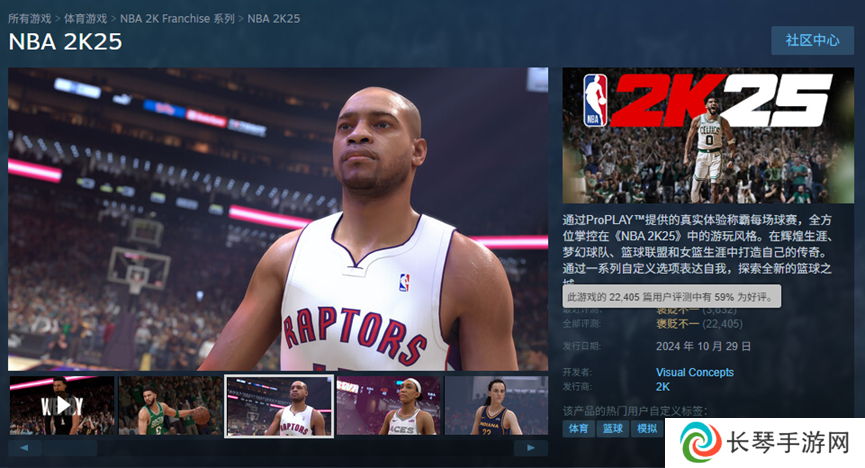Select the Celtics player screenshot thumbnail
The image size is (865, 468).
click(x=171, y=406)
